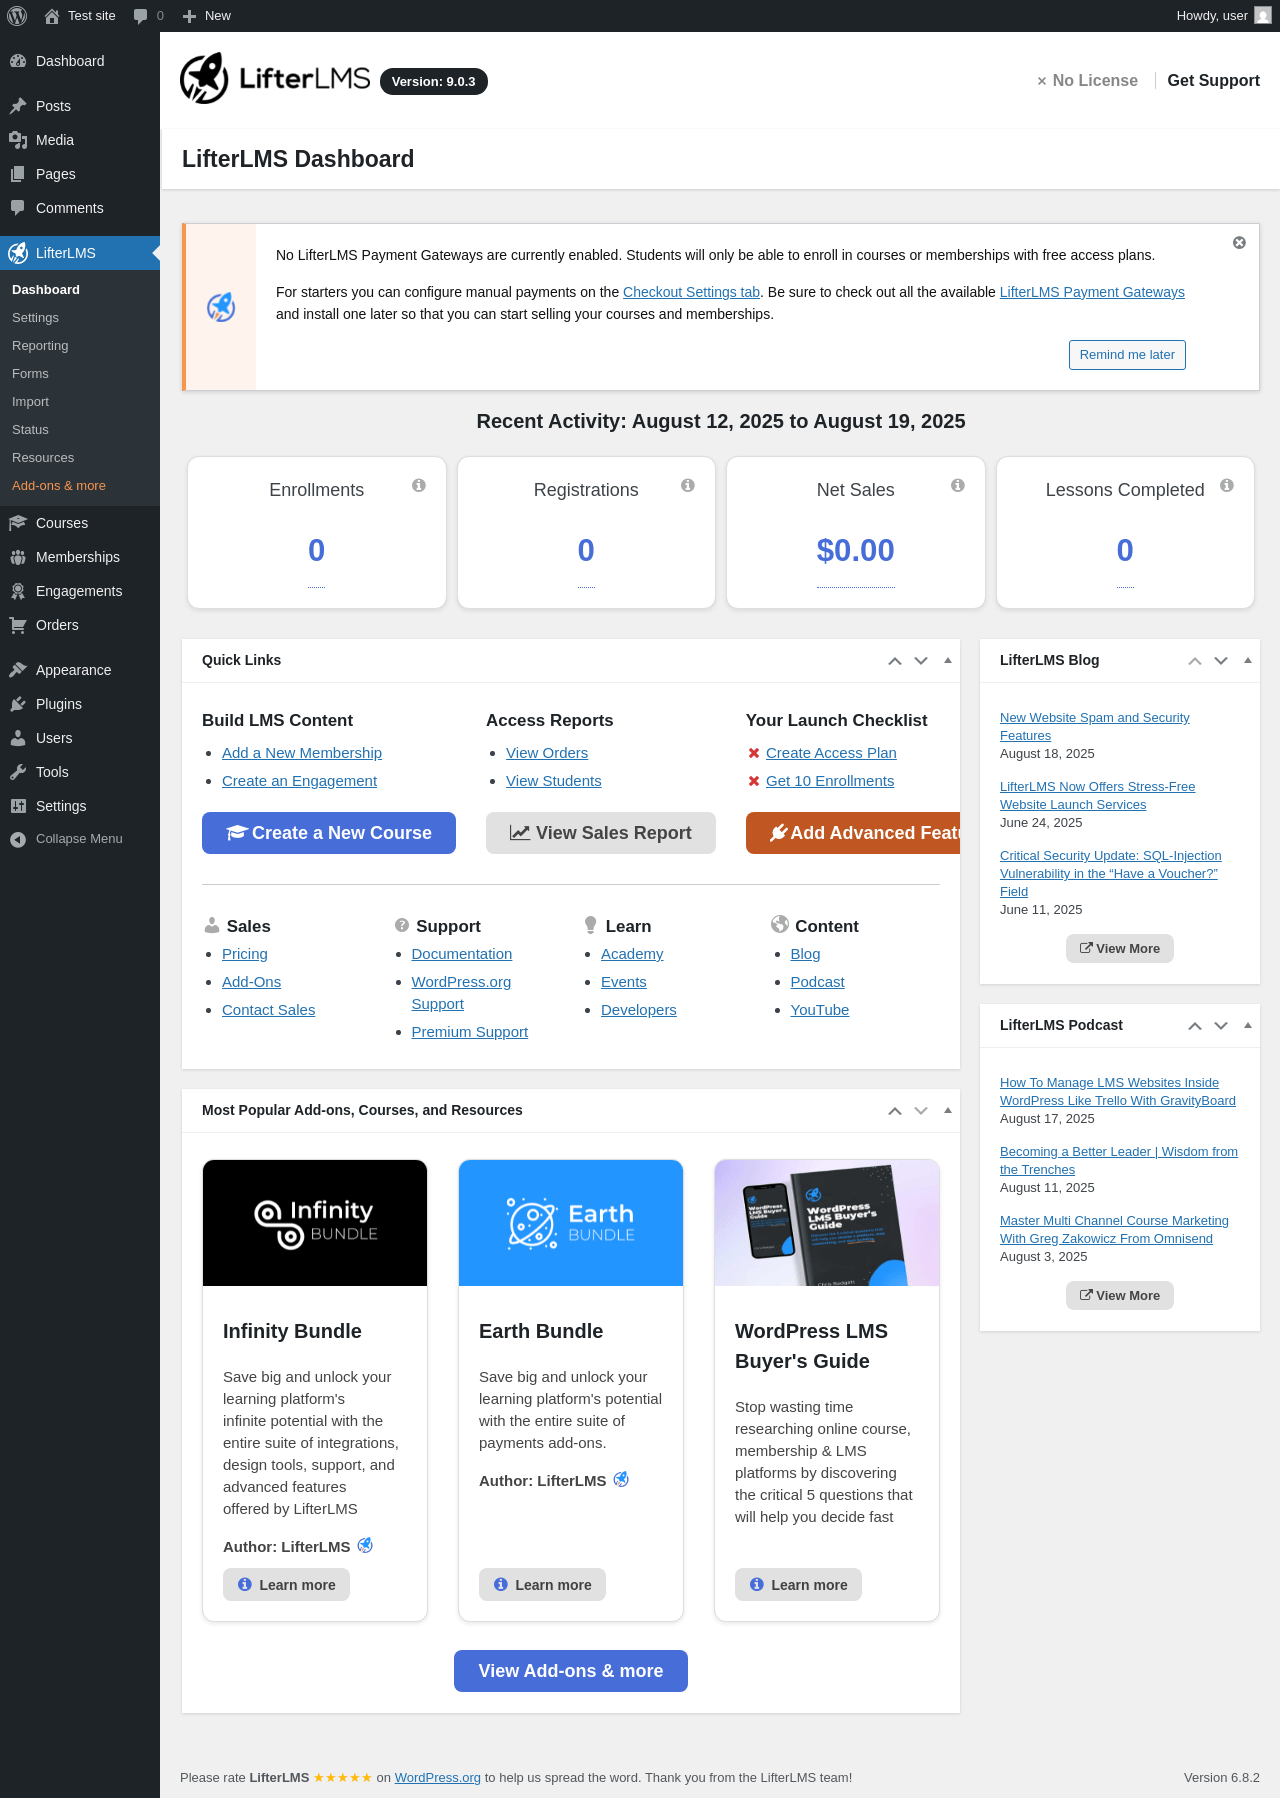Screen dimensions: 1280x1798
Task: Click the user avatar in admin bar
Action: tap(1263, 16)
